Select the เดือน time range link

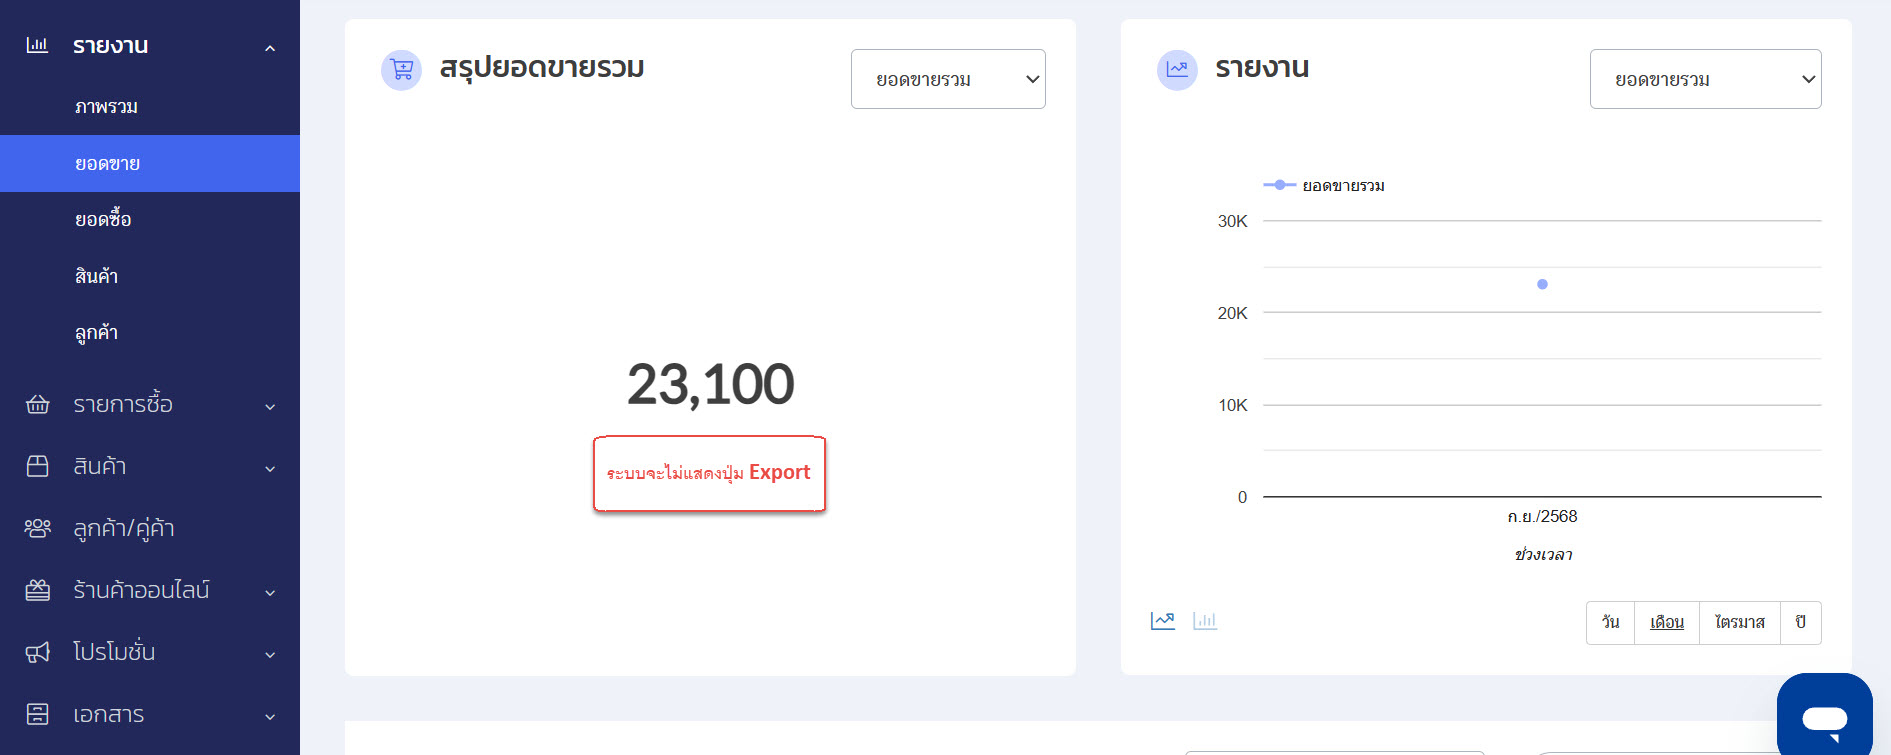click(x=1666, y=623)
